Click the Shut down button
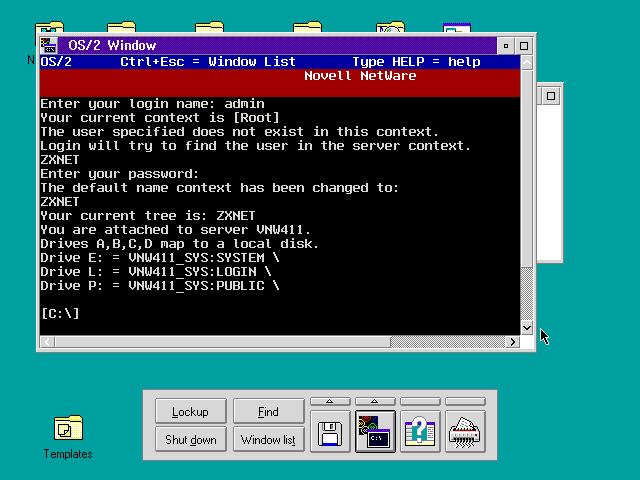This screenshot has width=640, height=480. [191, 439]
